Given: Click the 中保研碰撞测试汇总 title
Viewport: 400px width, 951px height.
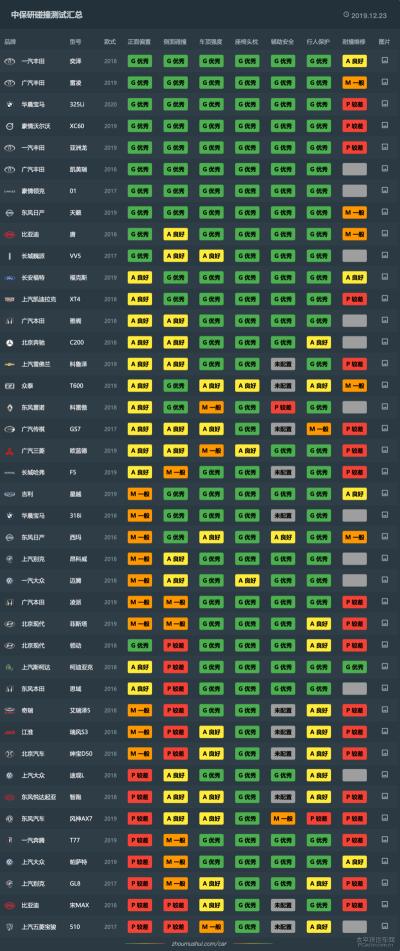Looking at the screenshot, I should (x=47, y=14).
